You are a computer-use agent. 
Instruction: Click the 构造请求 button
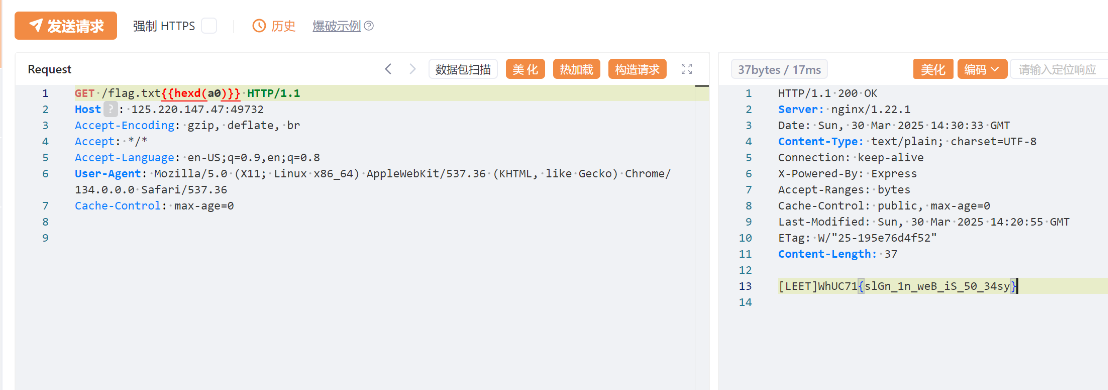[637, 69]
